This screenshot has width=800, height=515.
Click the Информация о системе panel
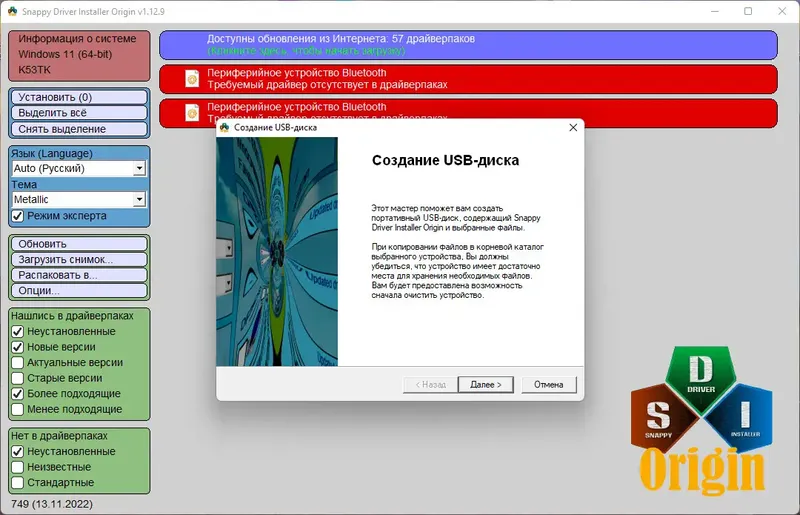point(79,55)
